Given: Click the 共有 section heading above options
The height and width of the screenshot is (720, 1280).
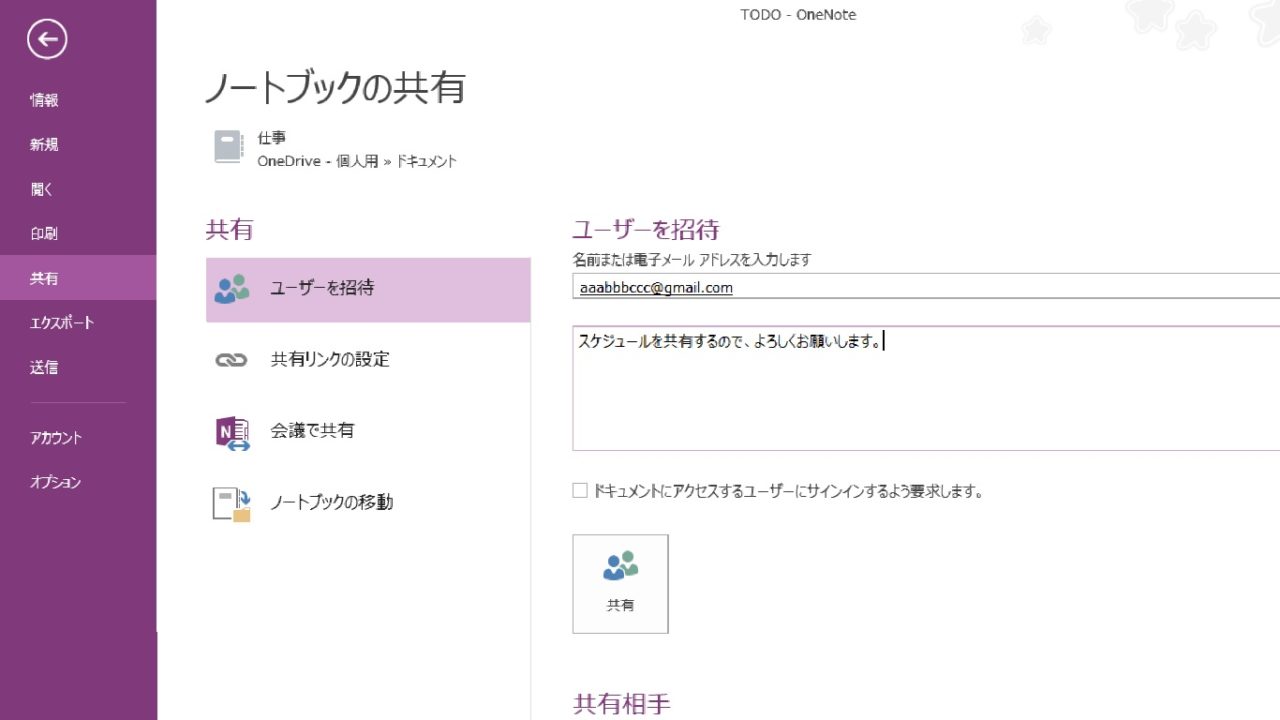Looking at the screenshot, I should (x=229, y=230).
